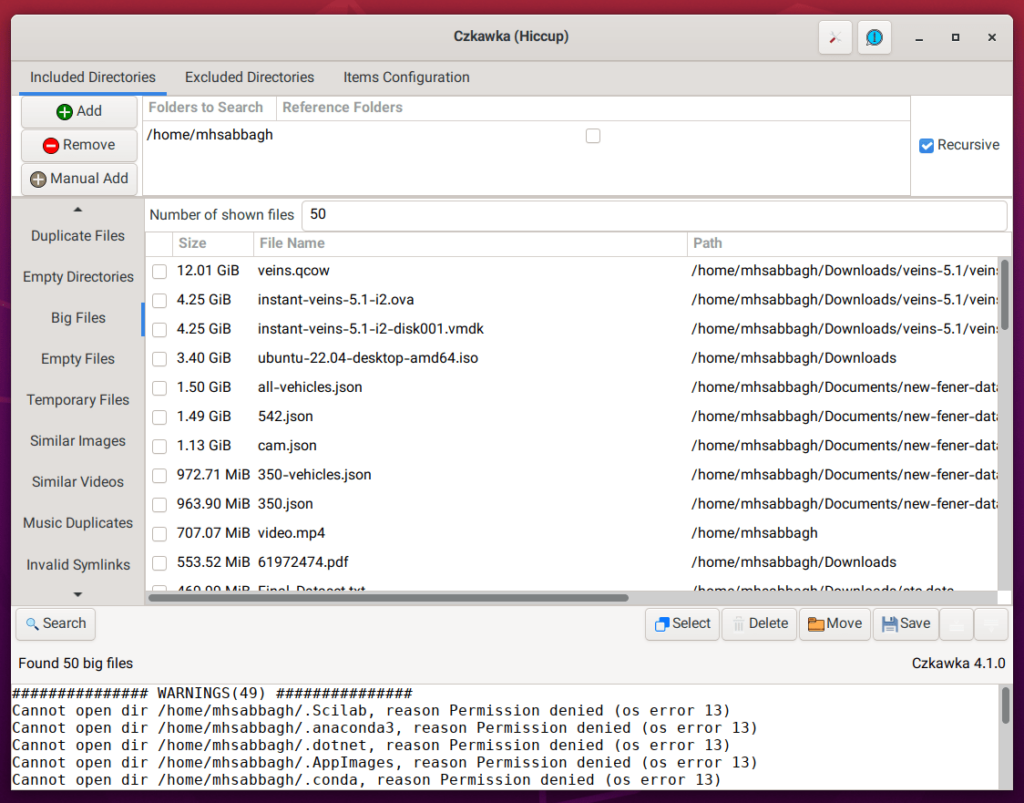Switch to the Excluded Directories tab
Viewport: 1024px width, 803px height.
(249, 77)
